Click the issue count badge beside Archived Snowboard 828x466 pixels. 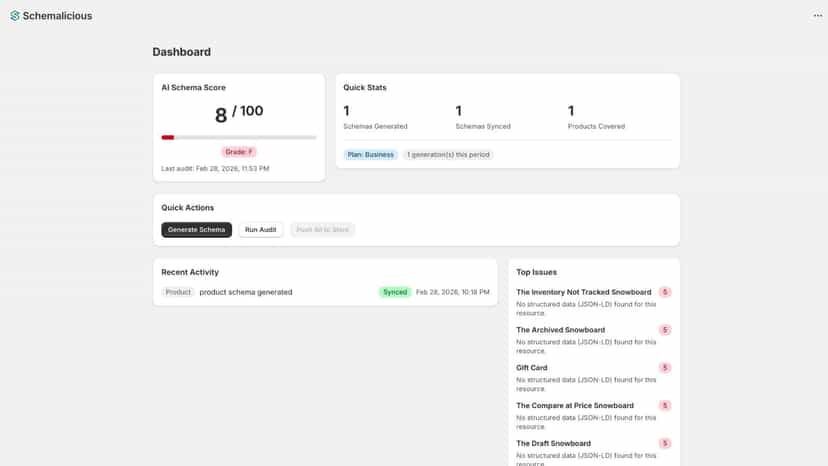tap(665, 330)
